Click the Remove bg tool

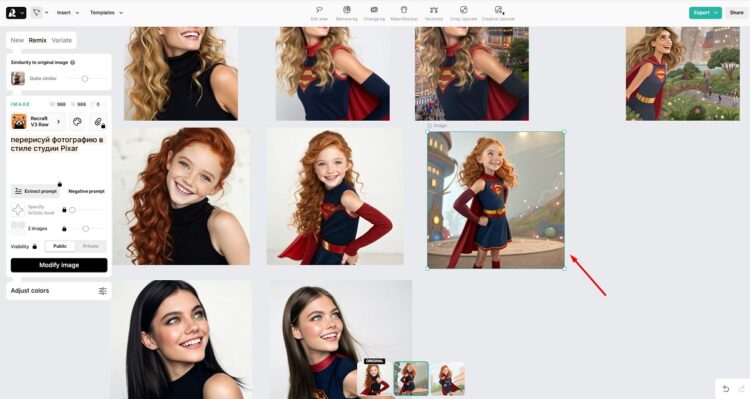click(x=347, y=13)
